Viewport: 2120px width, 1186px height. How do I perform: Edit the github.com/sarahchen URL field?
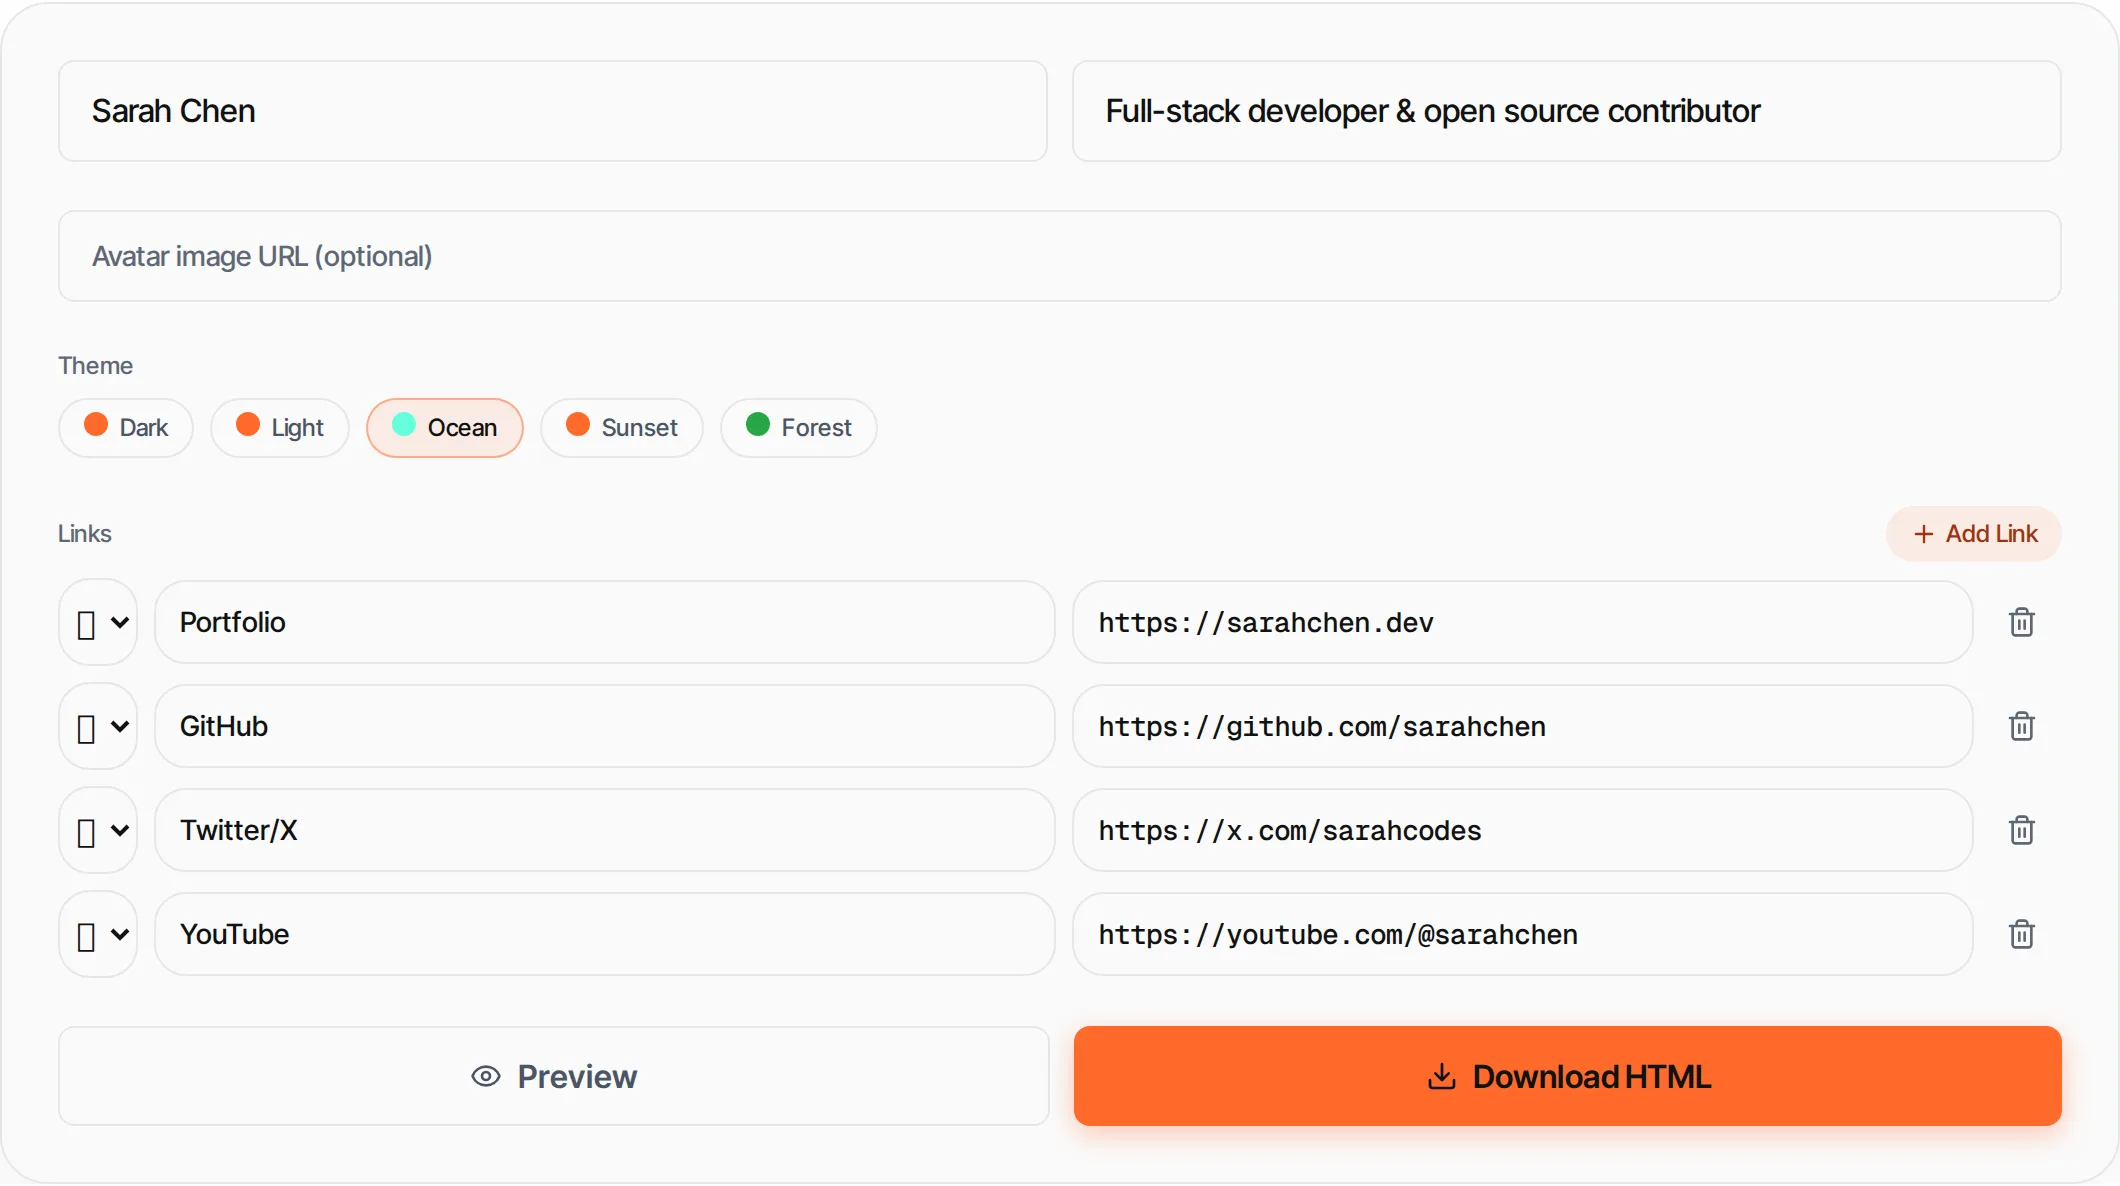click(1523, 726)
